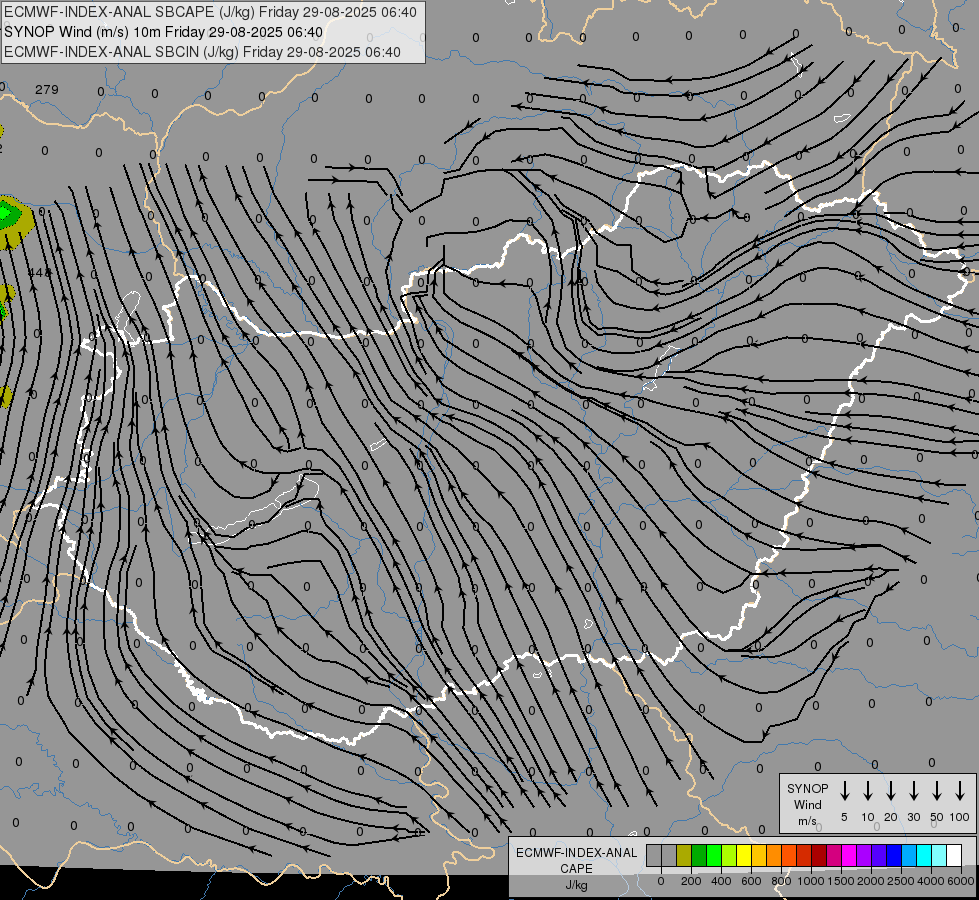Choose the pale cyan swatch right of 4000

point(938,855)
